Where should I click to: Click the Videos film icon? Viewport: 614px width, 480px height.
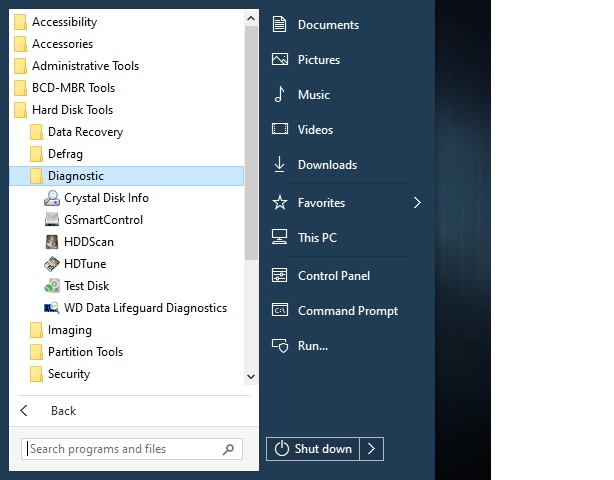tap(280, 129)
